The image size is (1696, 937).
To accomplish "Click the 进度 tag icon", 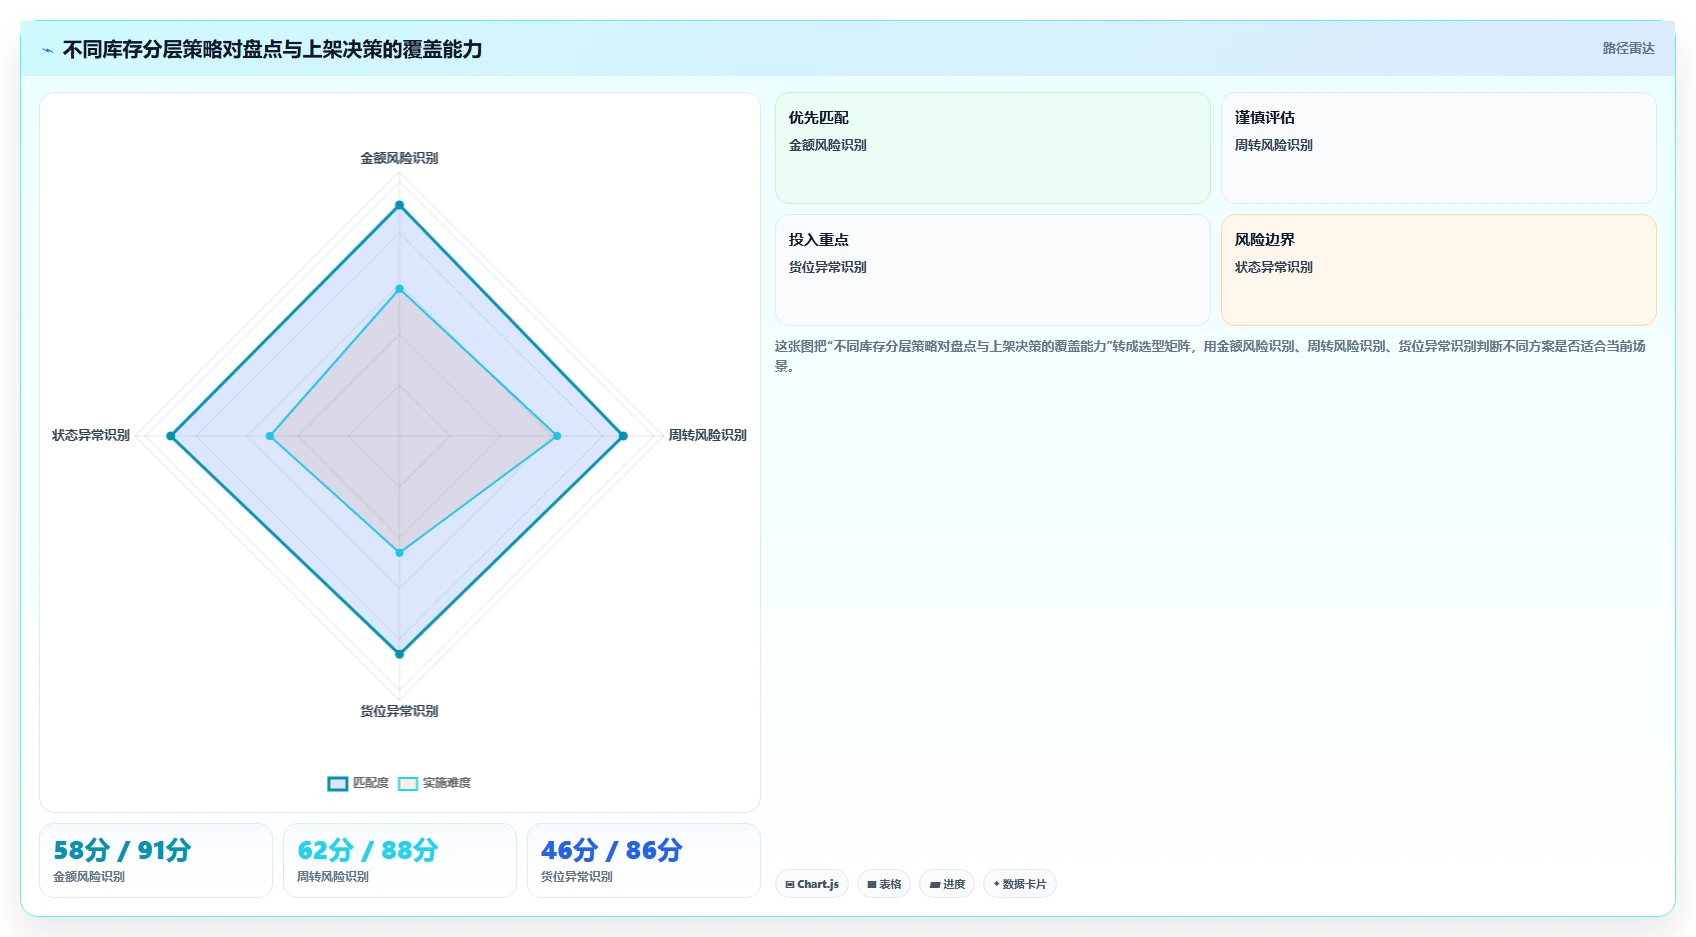I will point(934,884).
